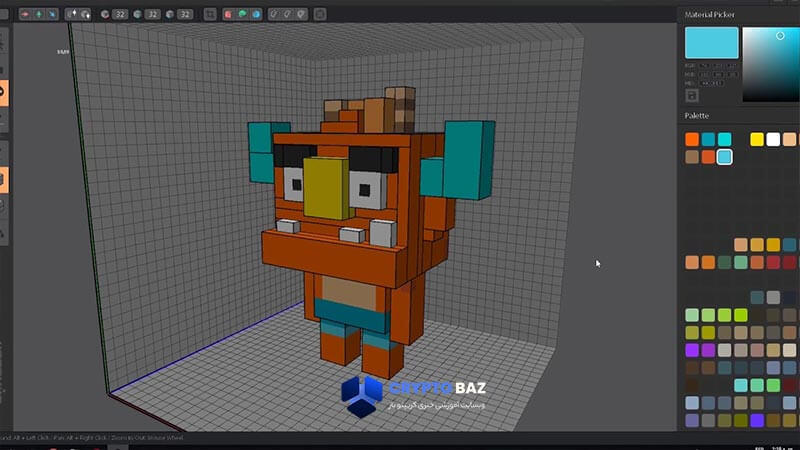Click the blue cube size icon
Viewport: 800px width, 450px height.
[170, 14]
